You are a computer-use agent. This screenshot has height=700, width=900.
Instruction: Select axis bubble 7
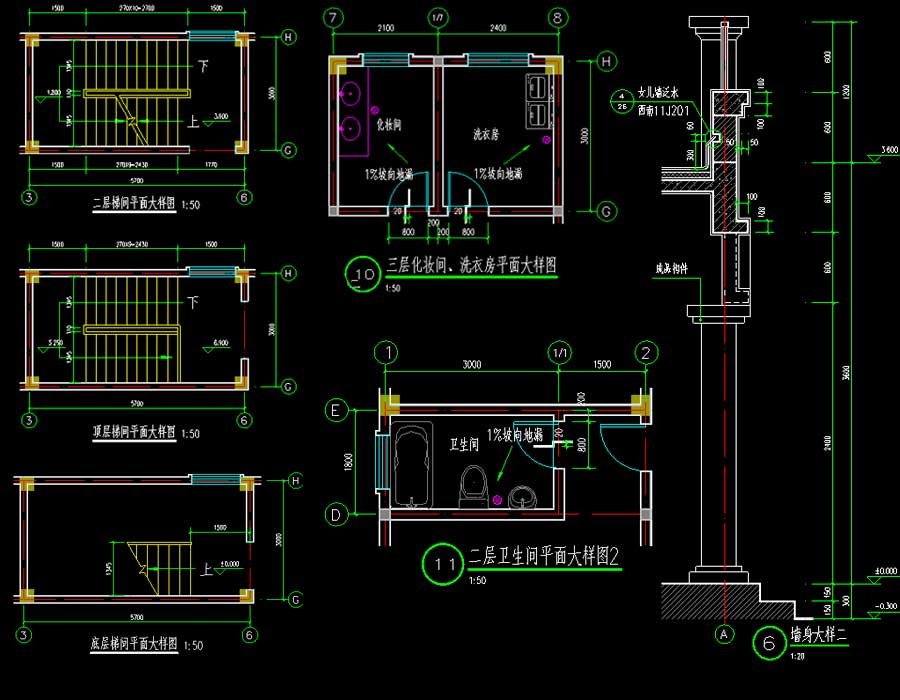click(x=333, y=17)
